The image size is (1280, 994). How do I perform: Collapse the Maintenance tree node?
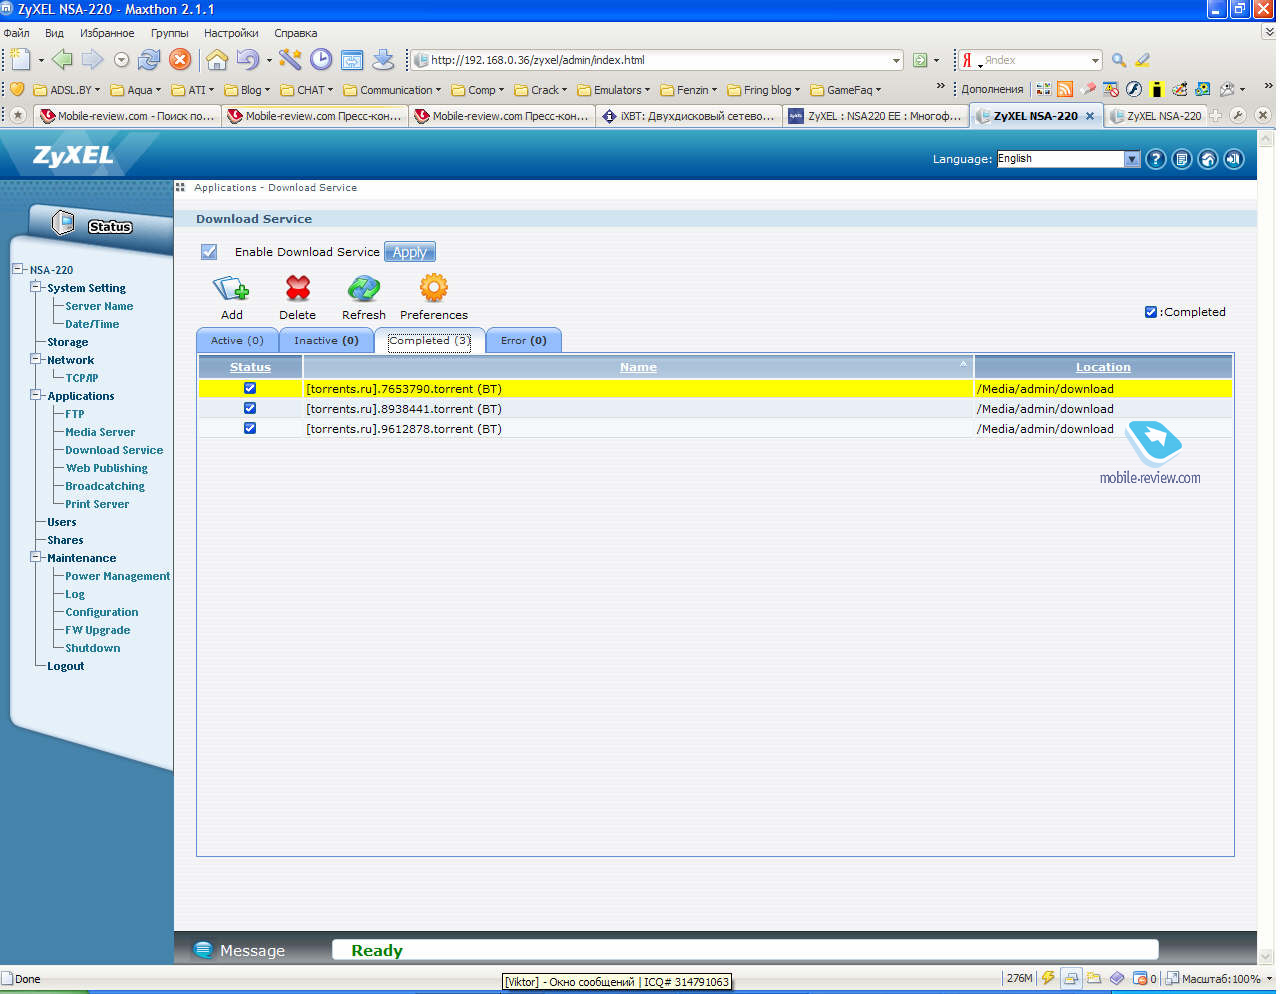(x=36, y=557)
